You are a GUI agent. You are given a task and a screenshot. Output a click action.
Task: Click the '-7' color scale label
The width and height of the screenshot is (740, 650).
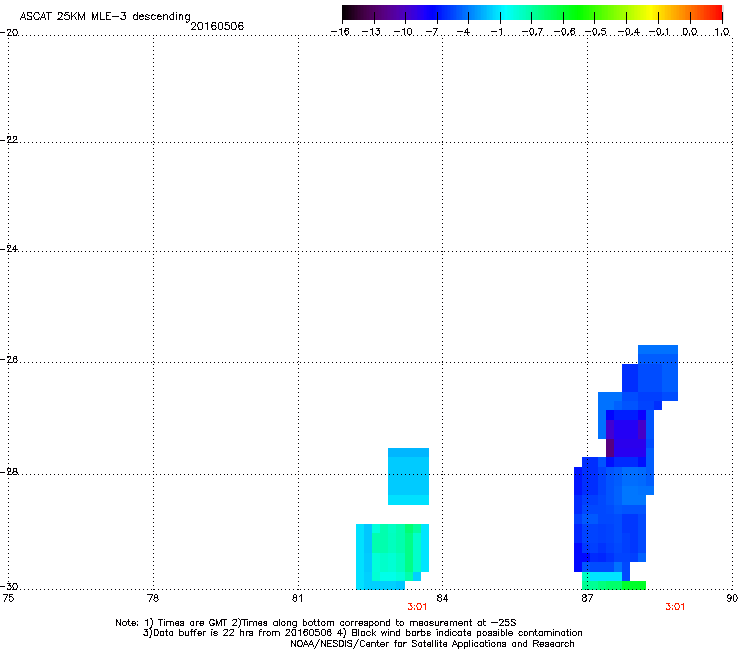click(432, 32)
